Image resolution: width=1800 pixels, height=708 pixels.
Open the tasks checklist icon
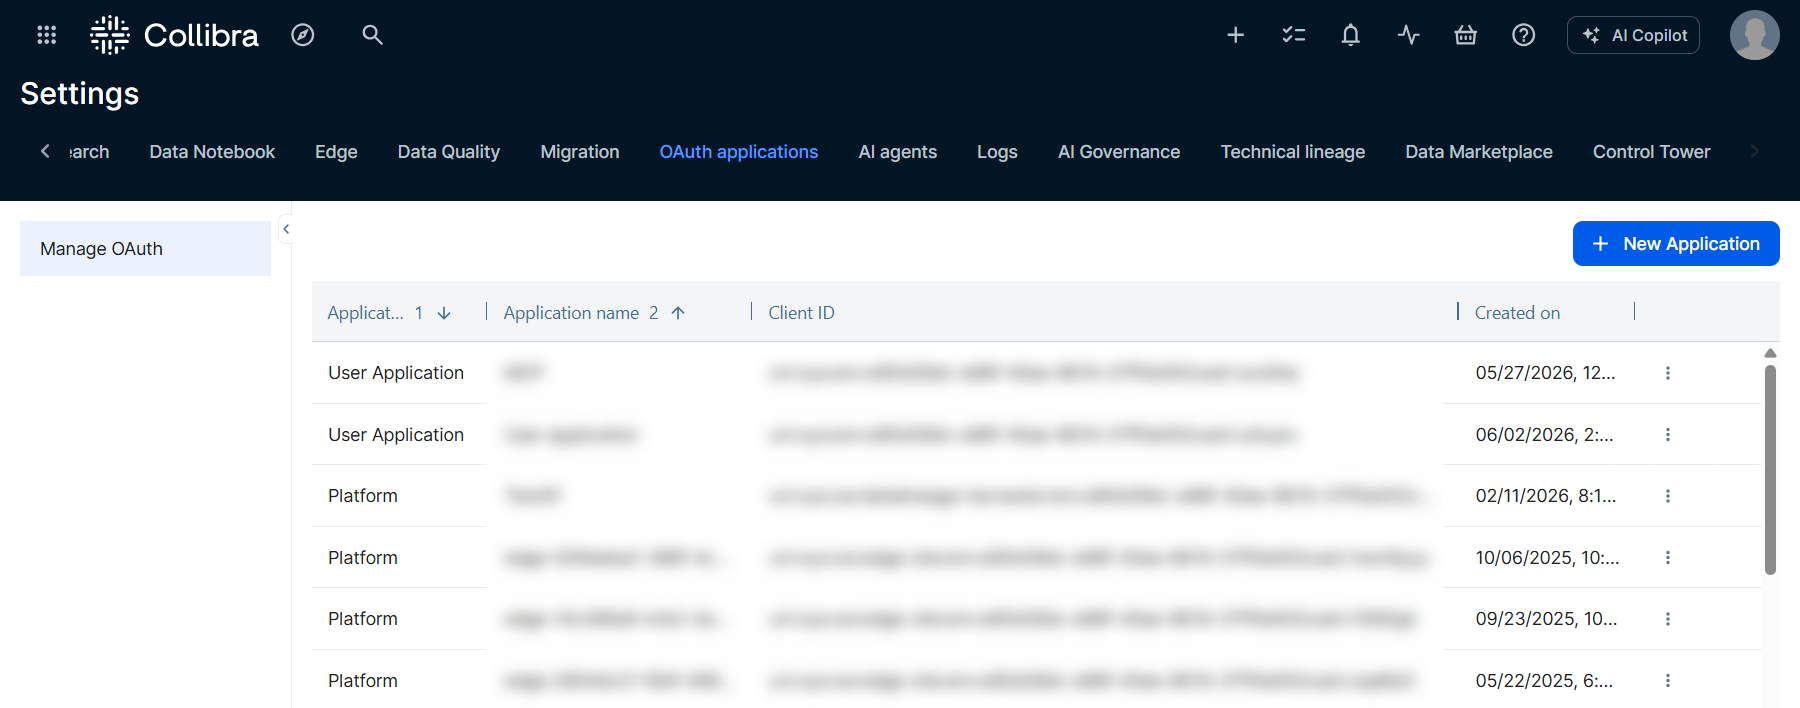[x=1294, y=35]
